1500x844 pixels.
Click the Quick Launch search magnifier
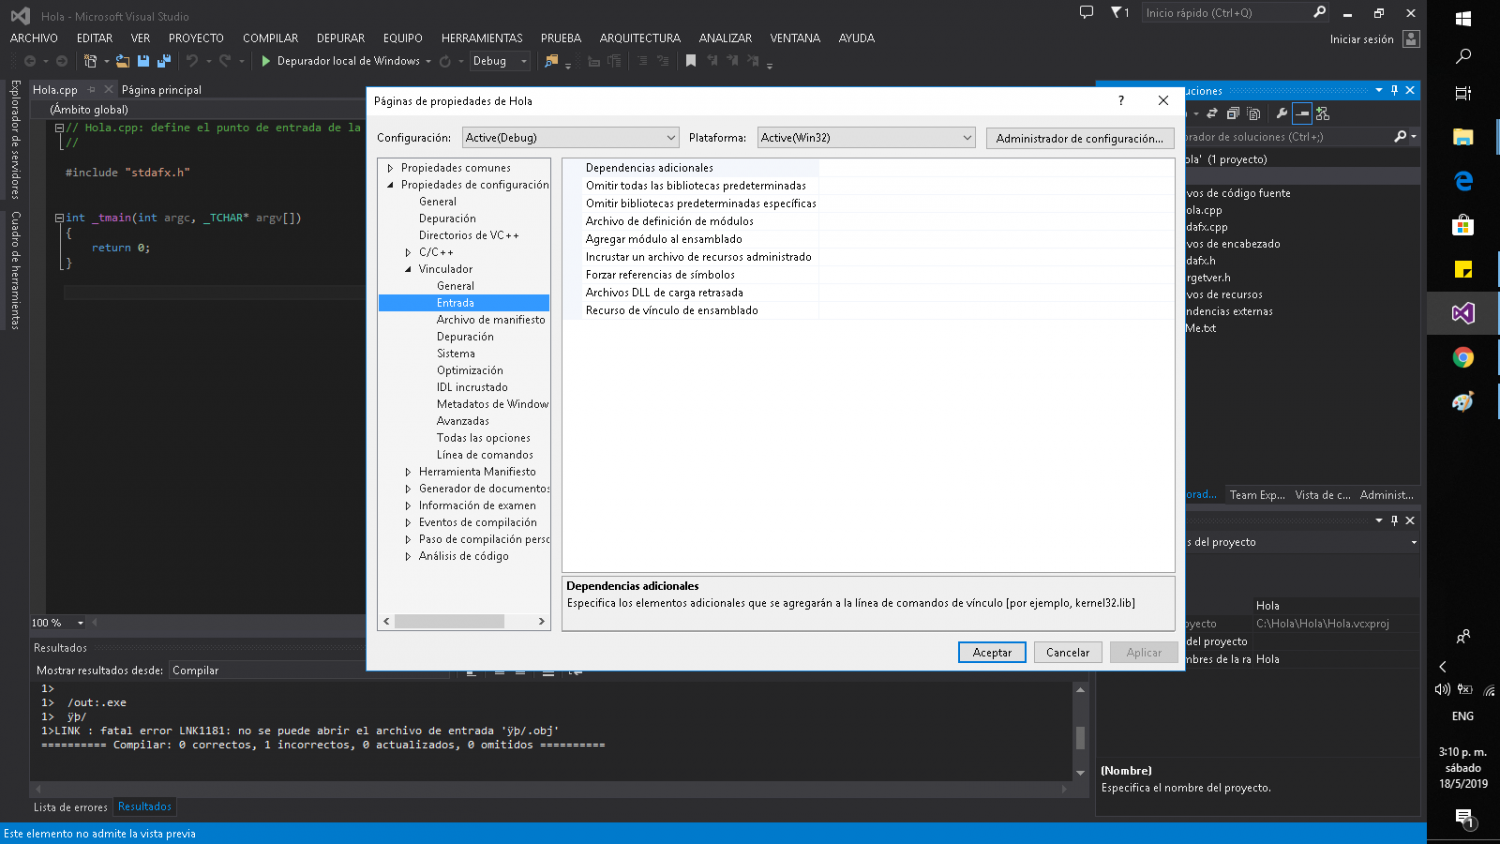1319,13
